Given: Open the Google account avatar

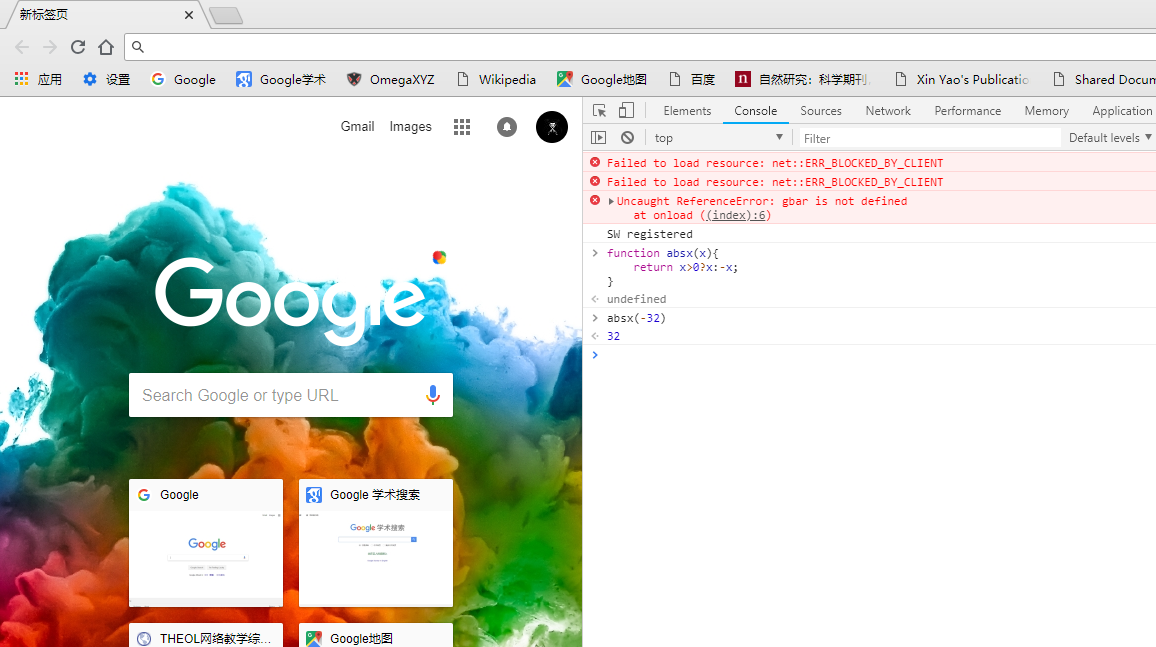Looking at the screenshot, I should [x=551, y=127].
